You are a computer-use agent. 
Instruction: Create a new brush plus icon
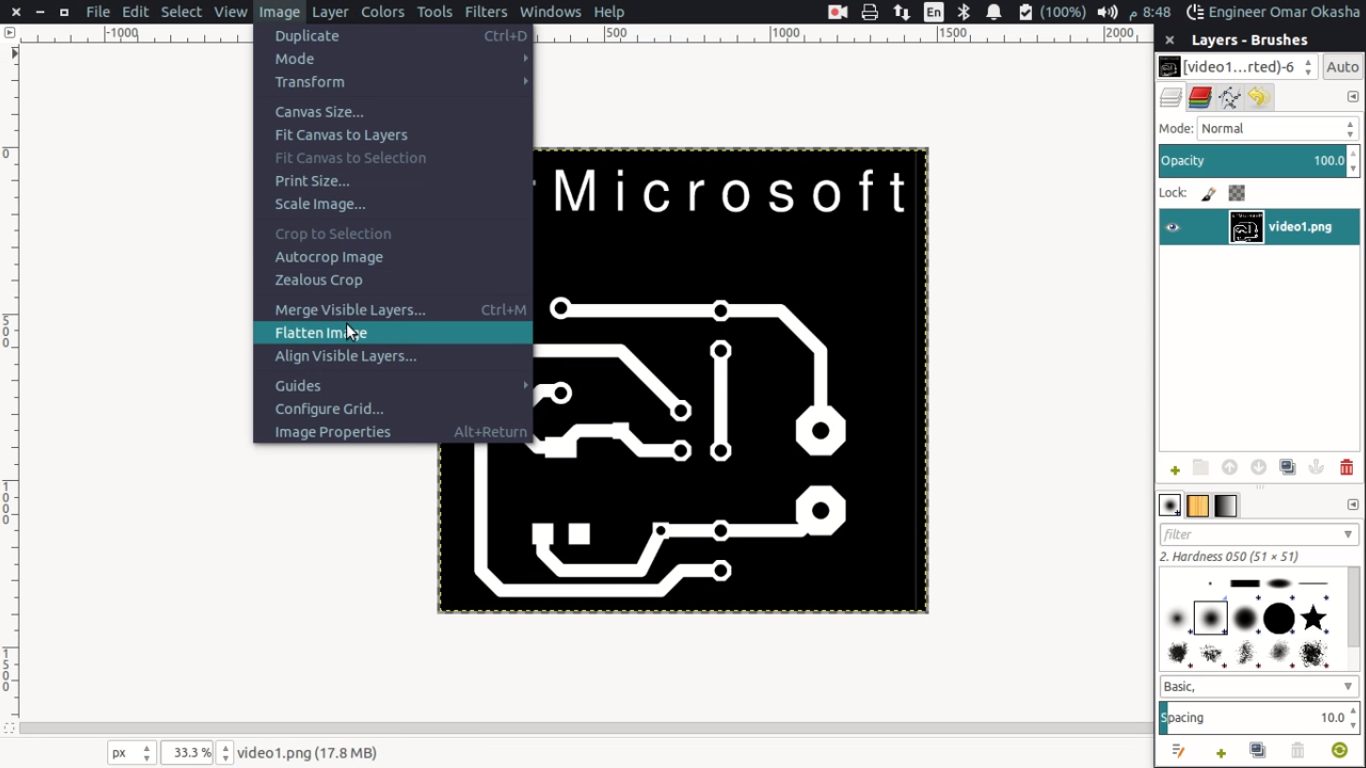pyautogui.click(x=1221, y=751)
